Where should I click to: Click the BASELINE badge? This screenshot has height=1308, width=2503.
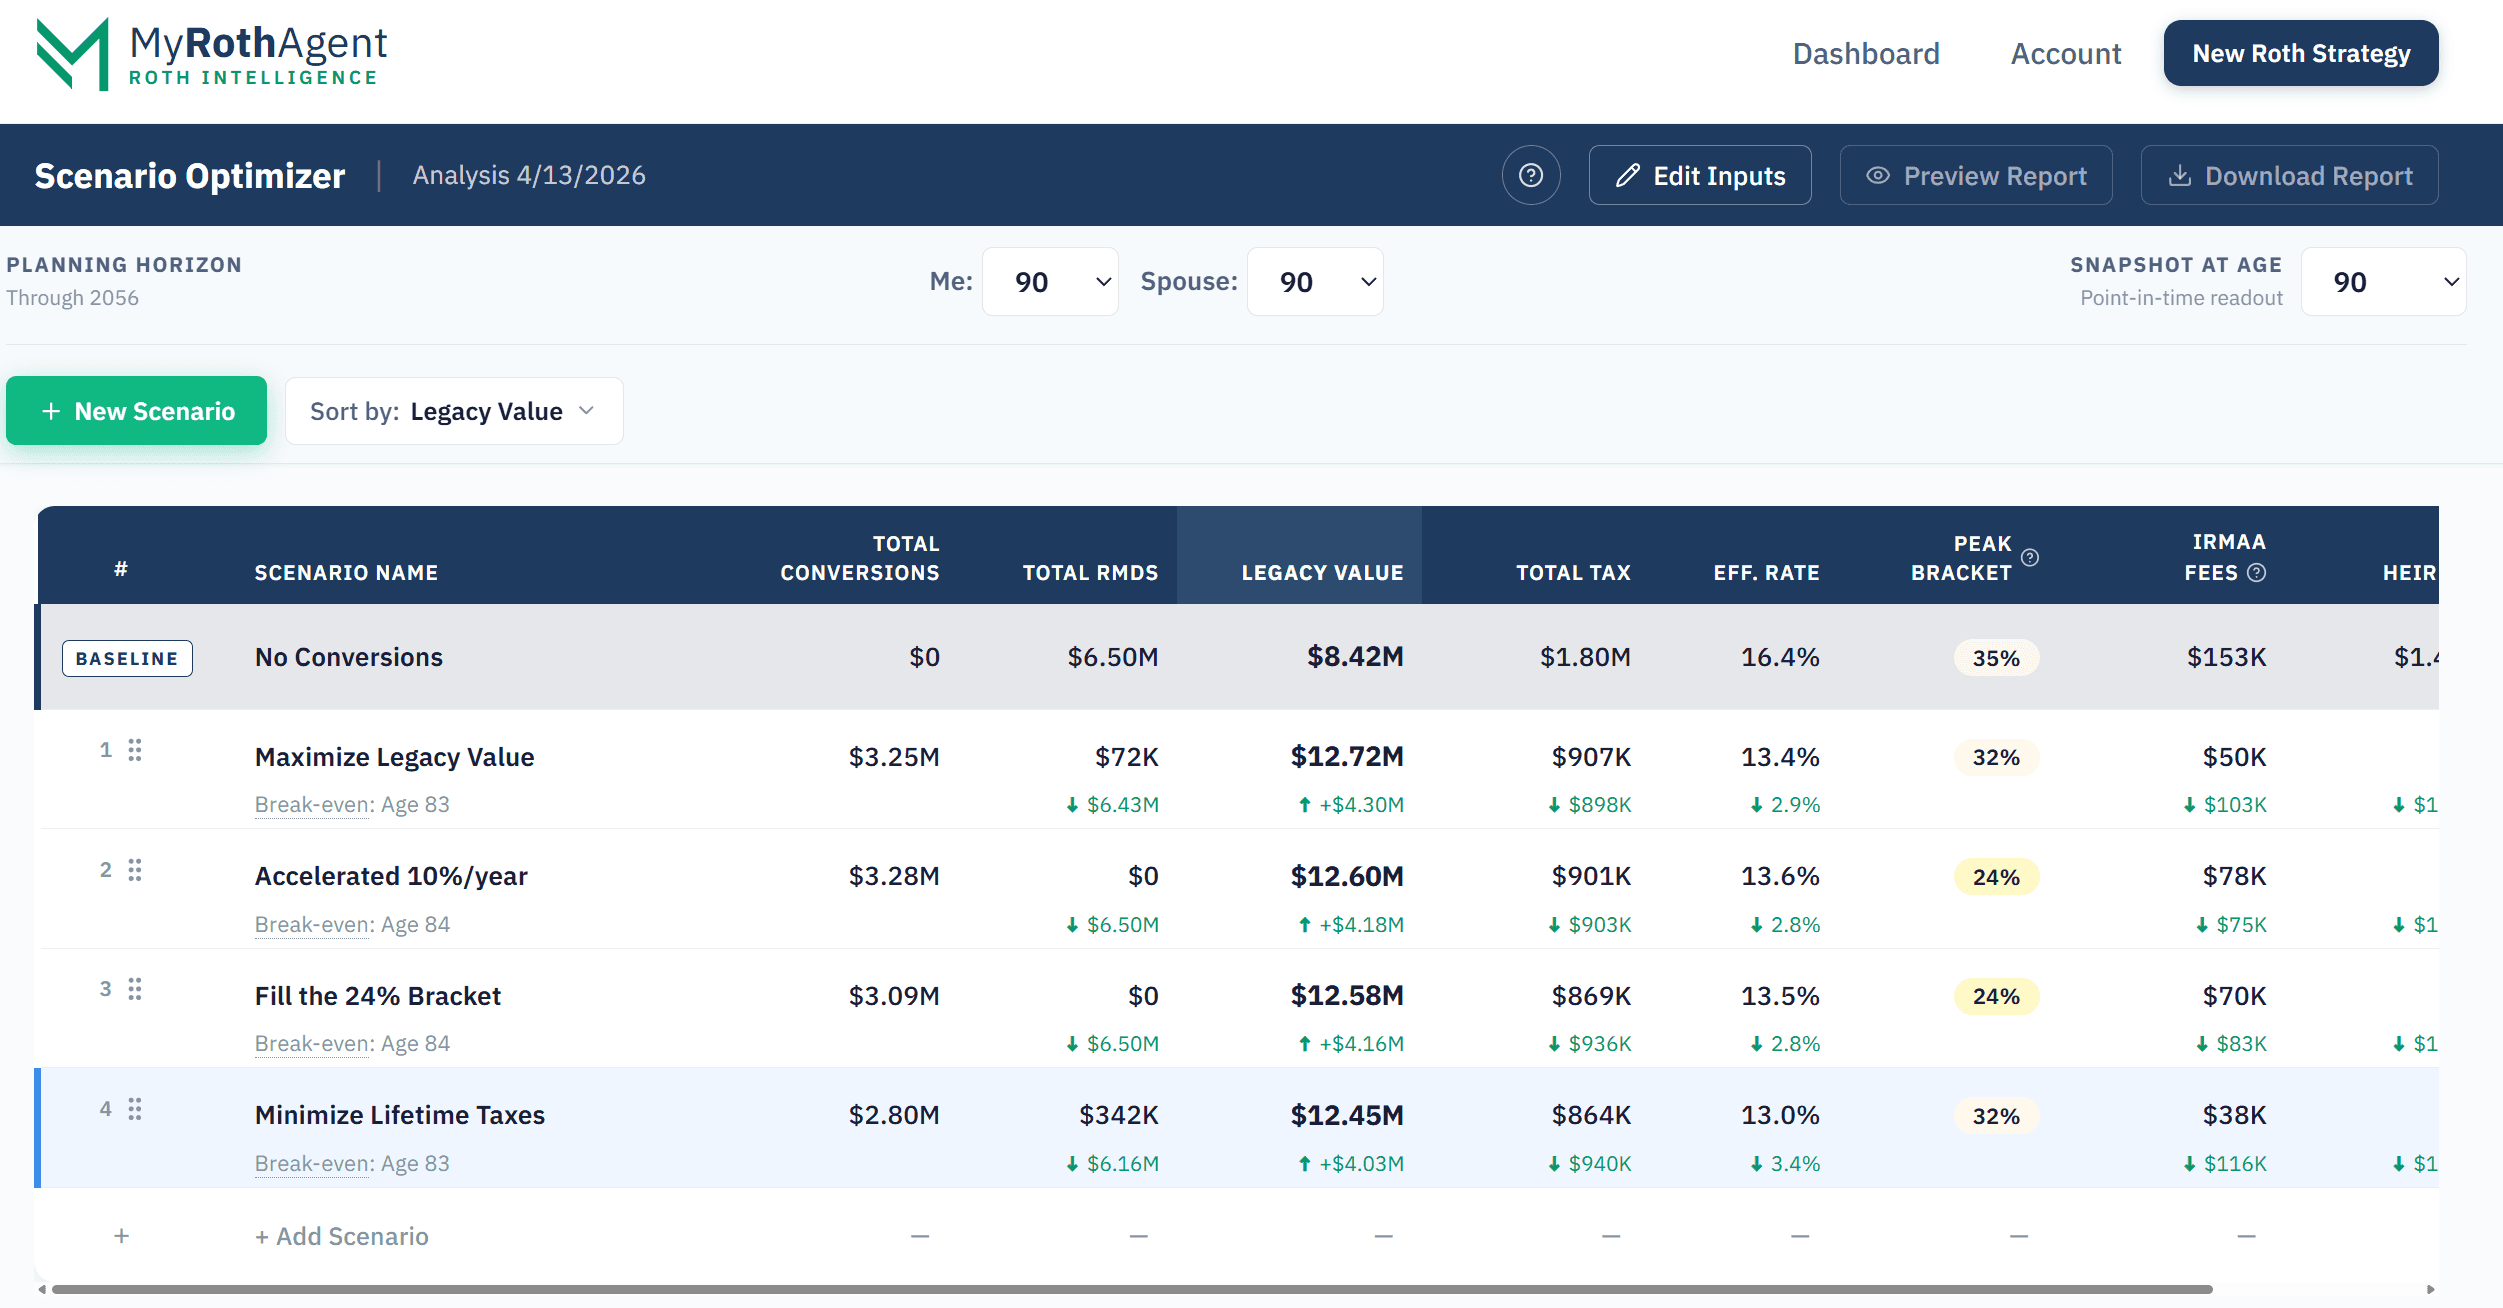(x=127, y=658)
